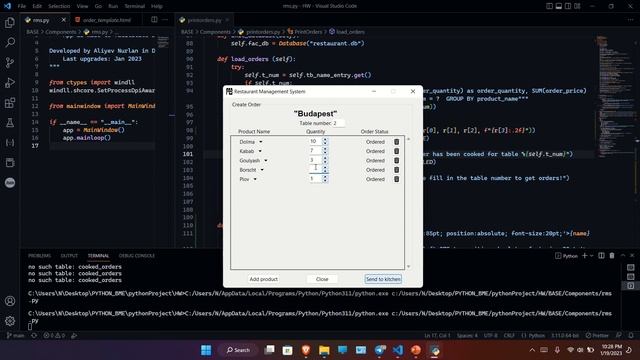Close the bottom terminal panel
This screenshot has height=360, width=640.
632,256
